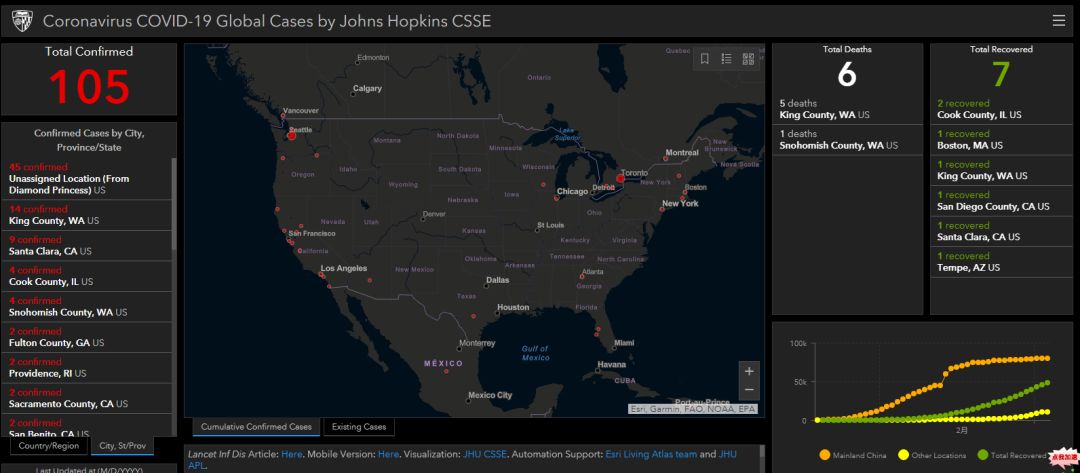Select King County, WA 14 confirmed row
The image size is (1080, 473).
[x=86, y=215]
